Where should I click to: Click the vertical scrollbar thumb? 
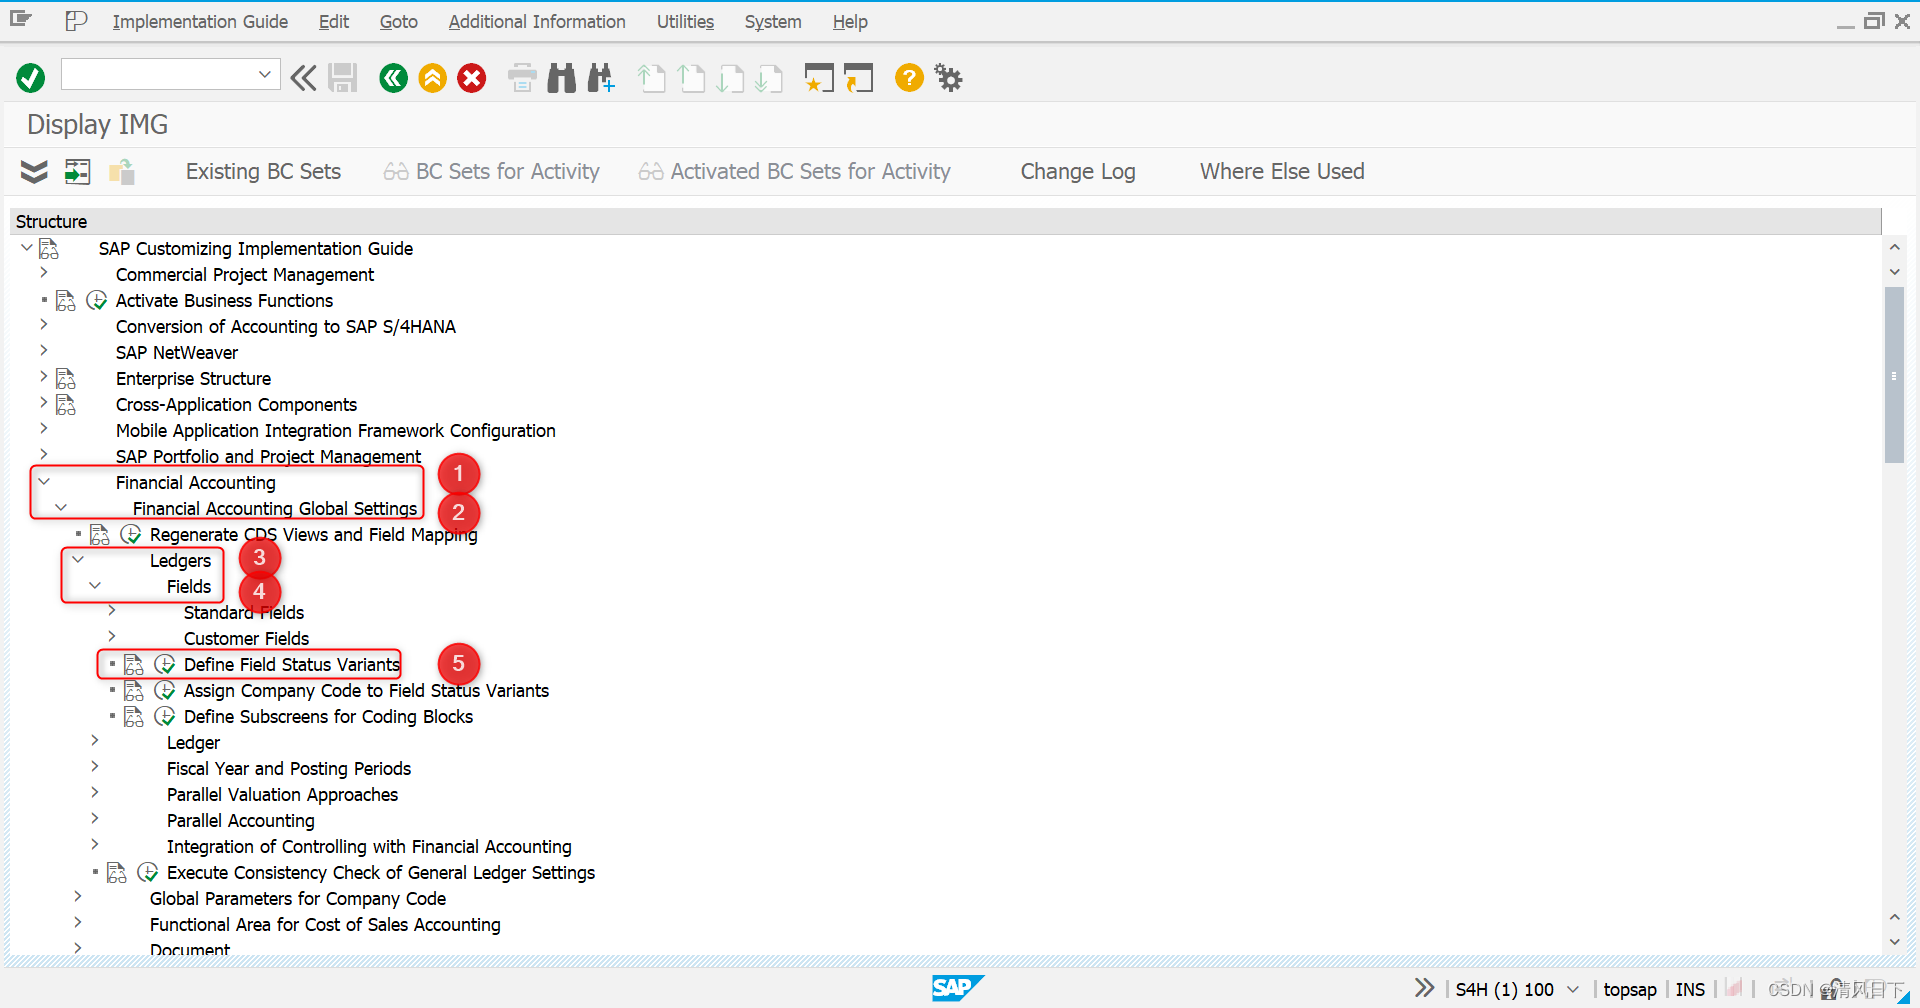point(1894,375)
